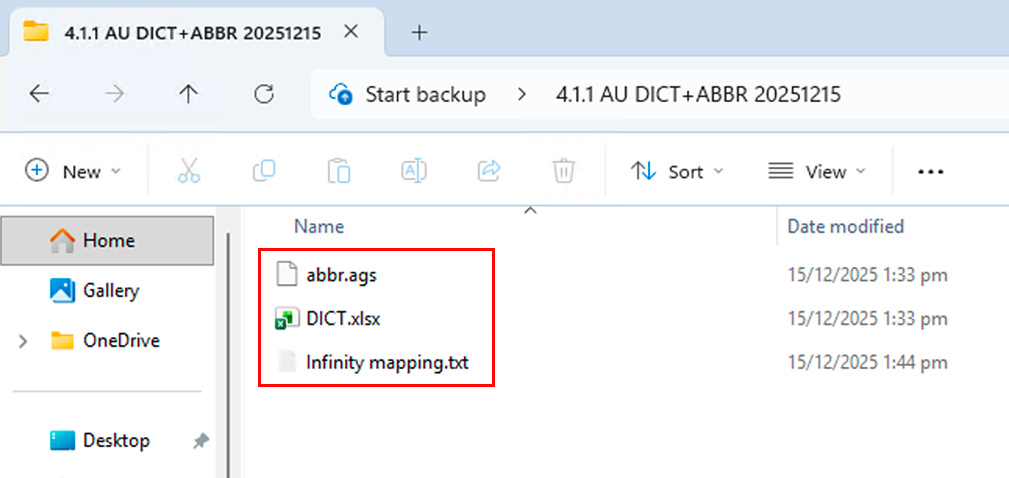The image size is (1009, 478).
Task: Close the 4.1.1 AU DICT+ABBR tab
Action: 351,32
